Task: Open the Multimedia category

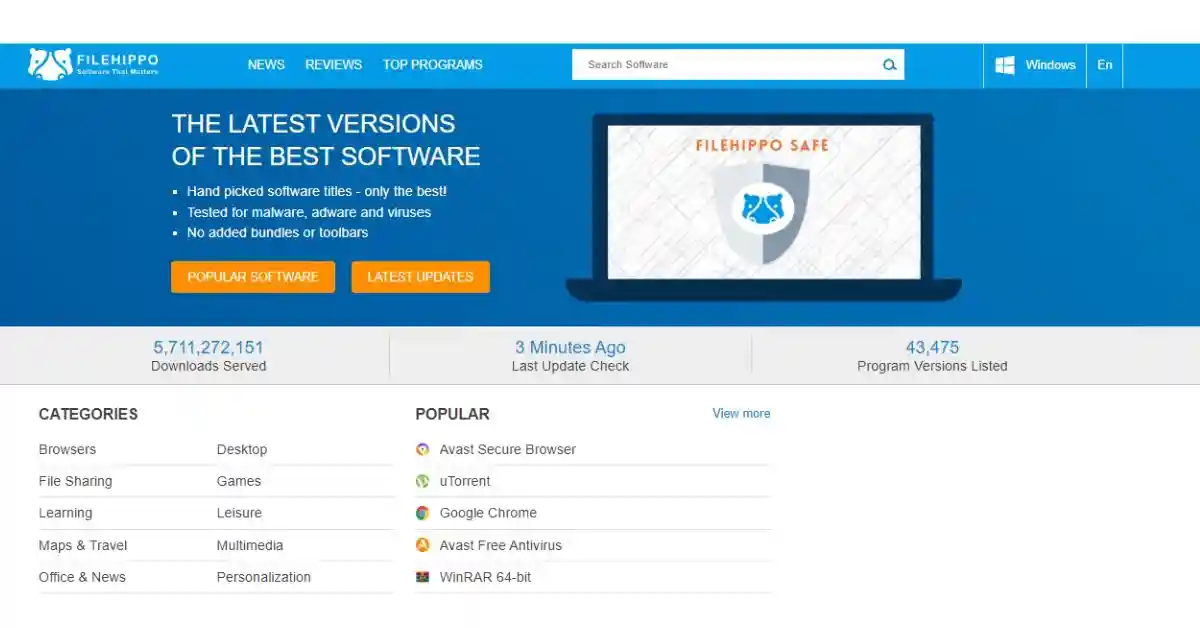Action: click(x=250, y=545)
